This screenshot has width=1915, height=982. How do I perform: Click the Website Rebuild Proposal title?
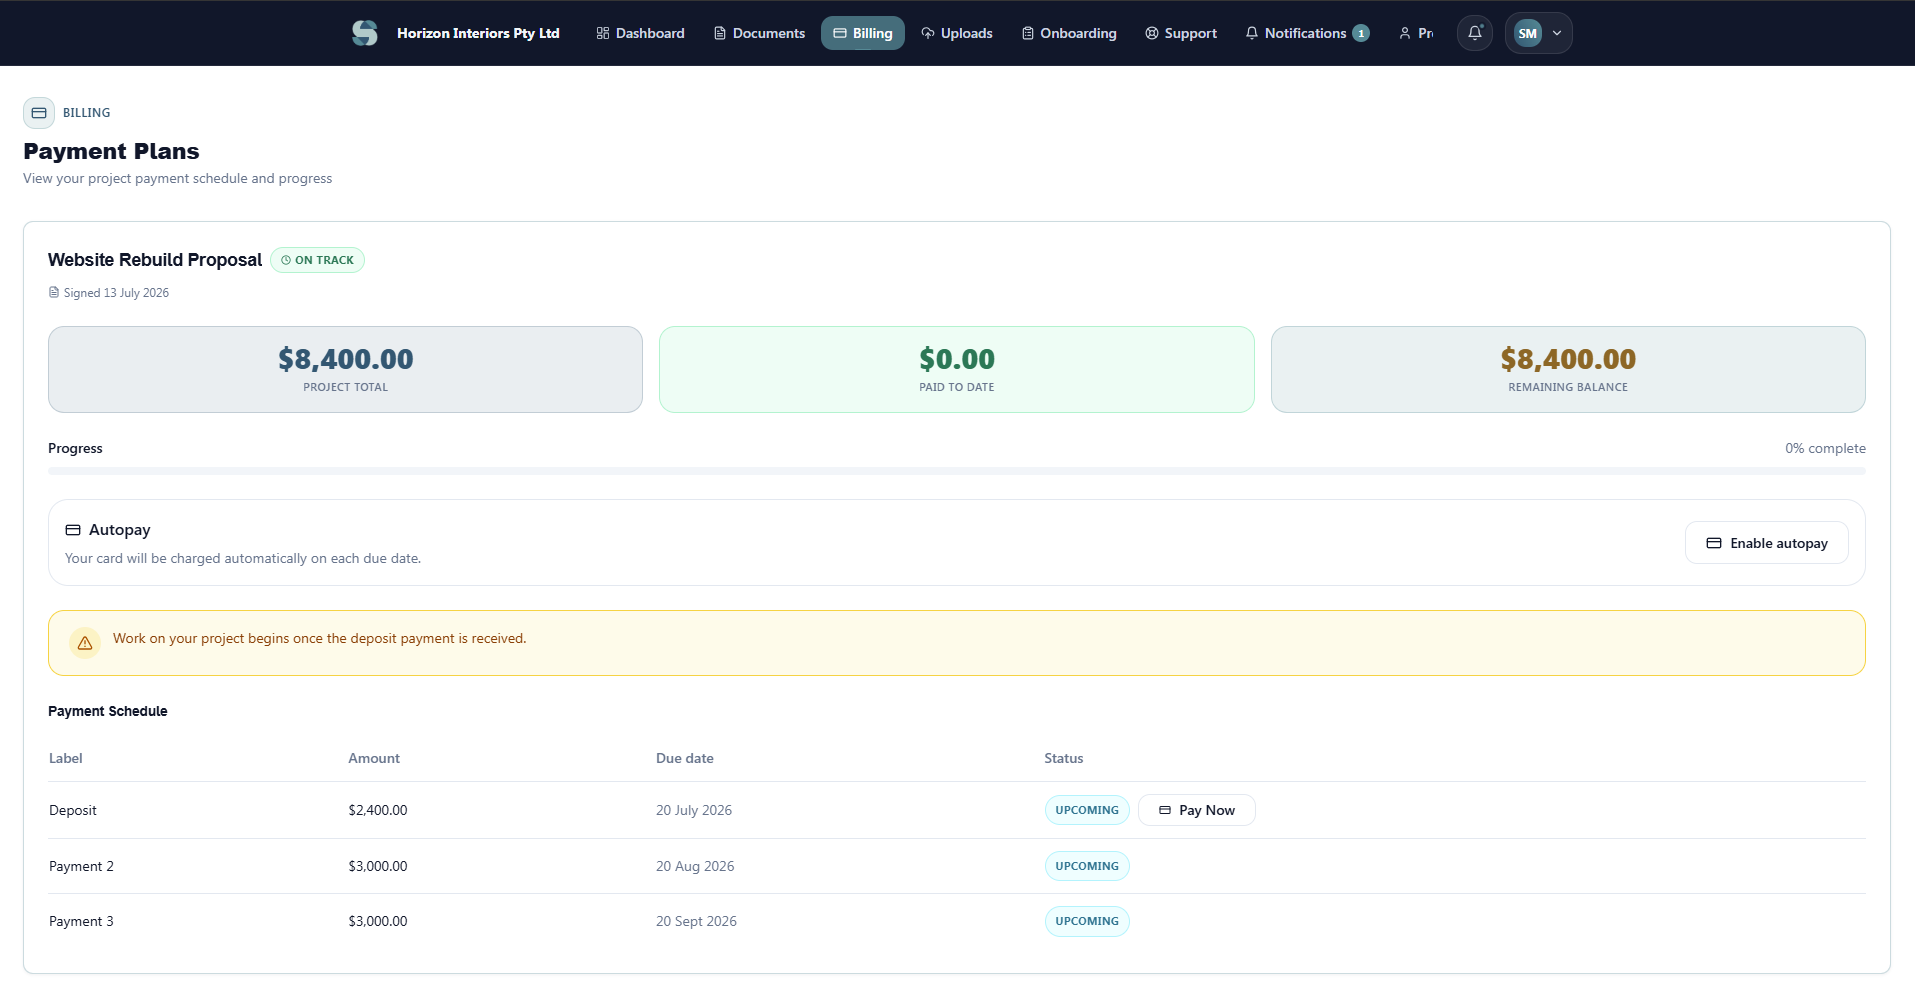(x=155, y=260)
